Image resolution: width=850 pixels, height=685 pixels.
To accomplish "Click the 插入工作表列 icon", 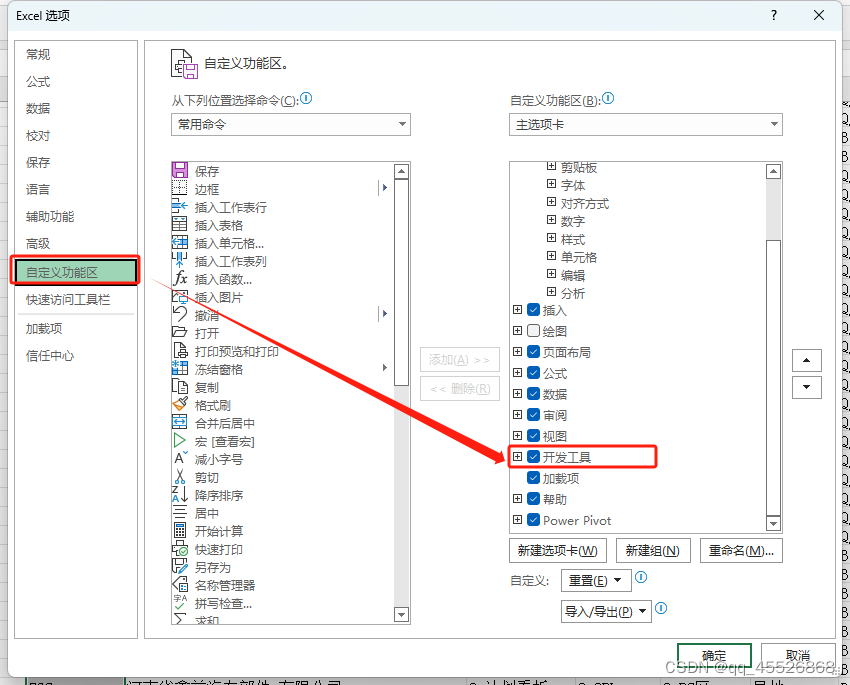I will click(x=180, y=260).
